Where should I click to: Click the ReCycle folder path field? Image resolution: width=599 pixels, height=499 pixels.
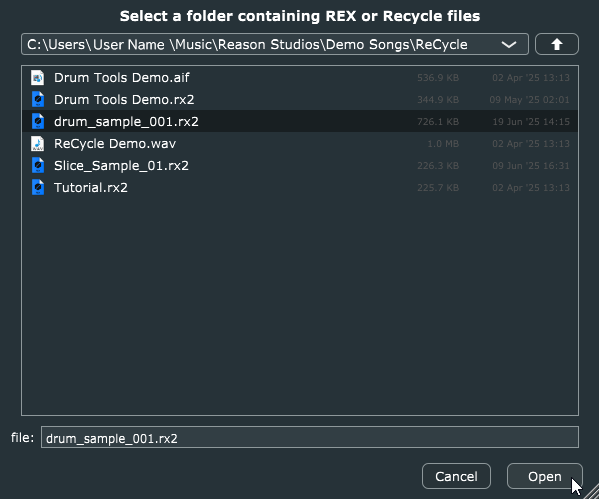pyautogui.click(x=275, y=44)
